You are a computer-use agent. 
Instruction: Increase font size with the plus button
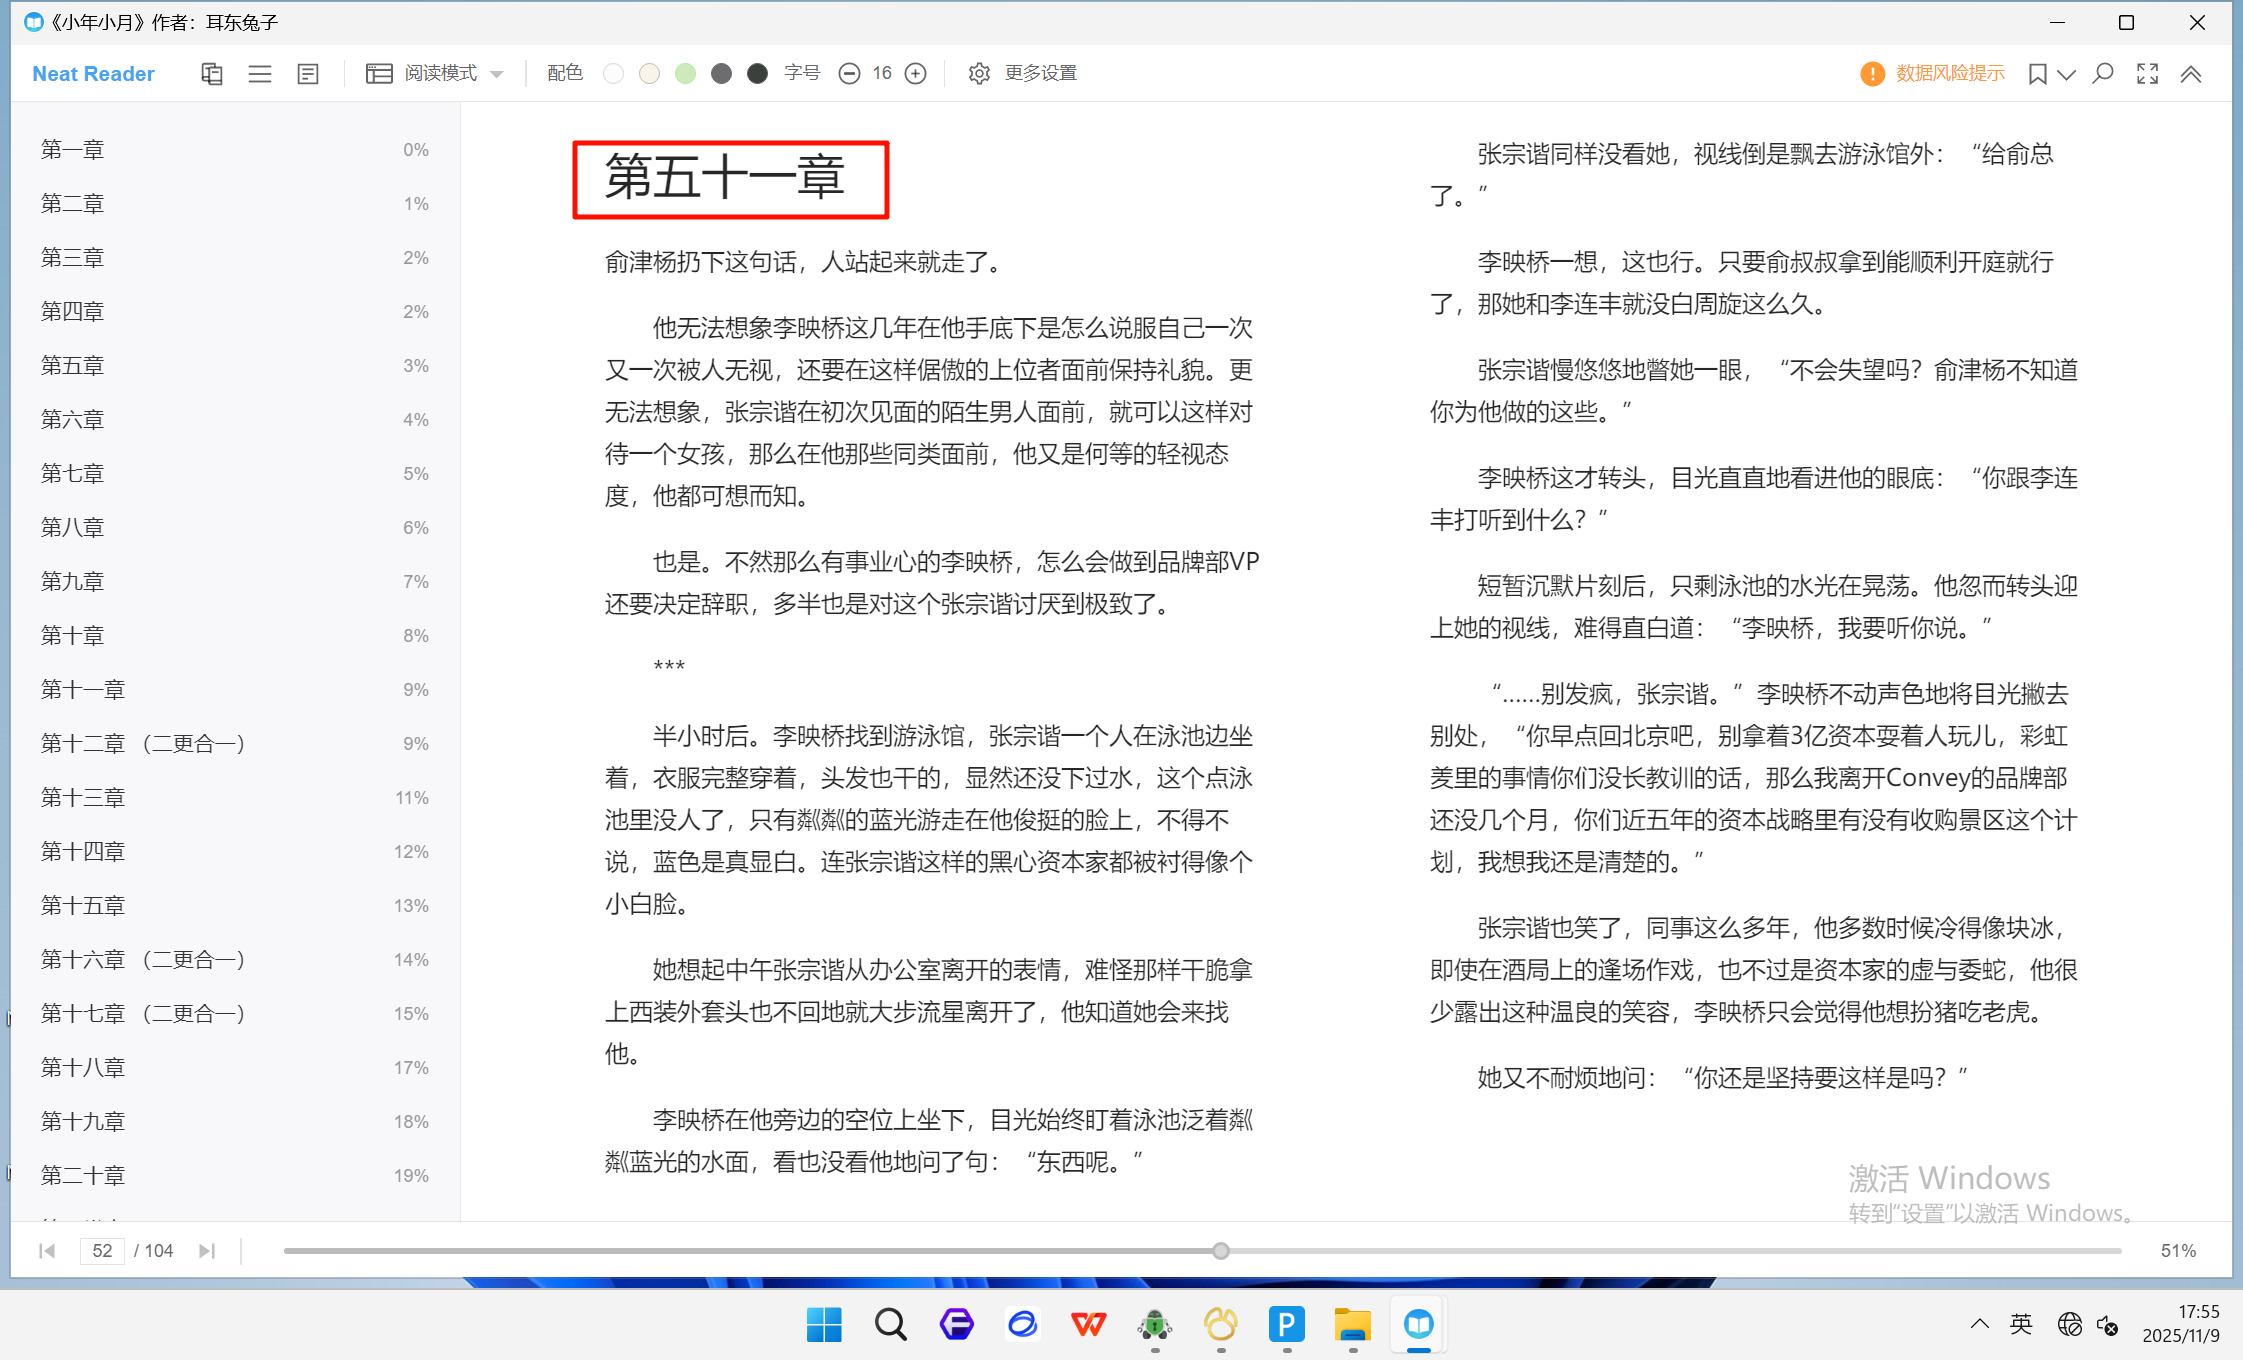(915, 74)
